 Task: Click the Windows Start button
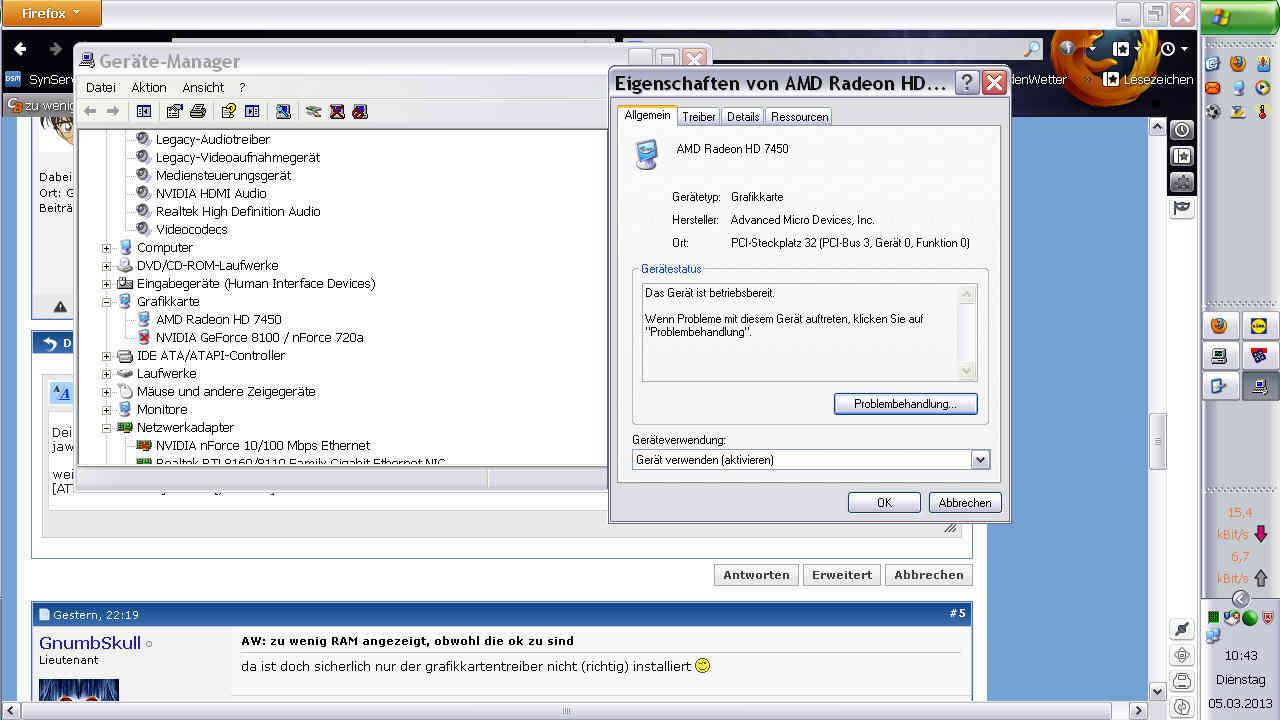pyautogui.click(x=1240, y=17)
